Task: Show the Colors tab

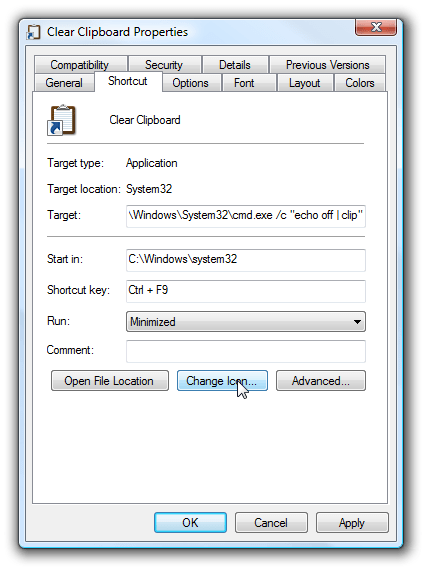Action: click(360, 83)
